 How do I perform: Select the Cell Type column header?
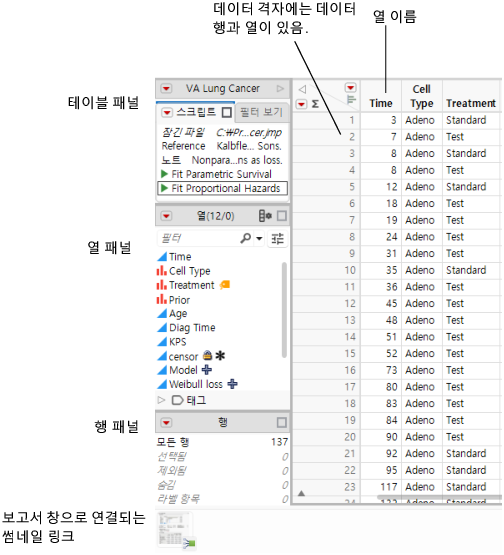tap(422, 96)
